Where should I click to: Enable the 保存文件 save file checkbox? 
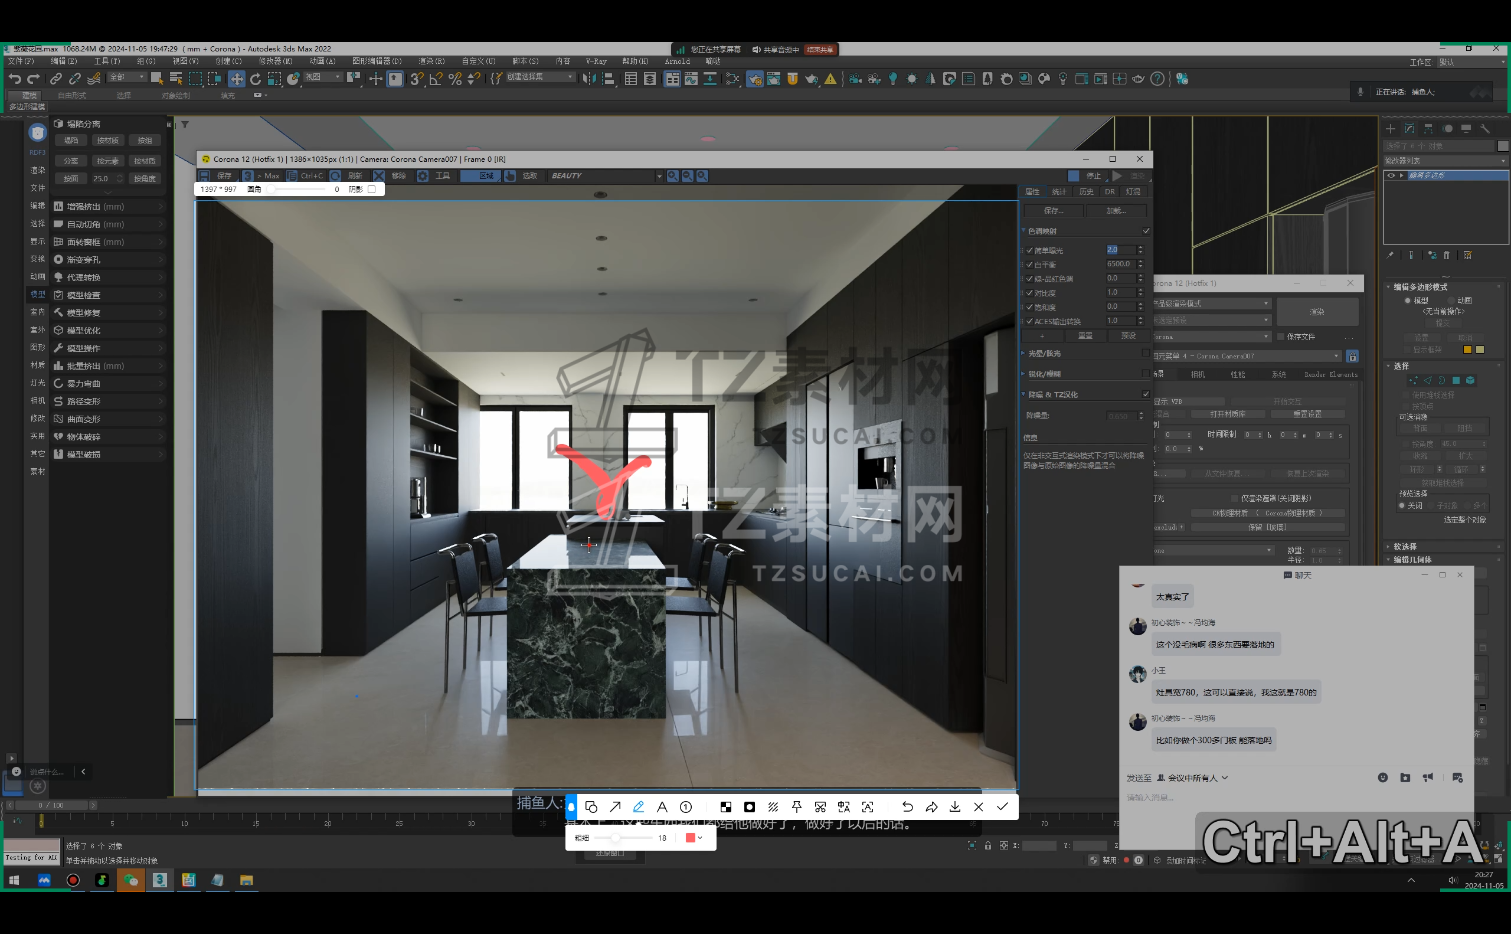[x=1280, y=337]
